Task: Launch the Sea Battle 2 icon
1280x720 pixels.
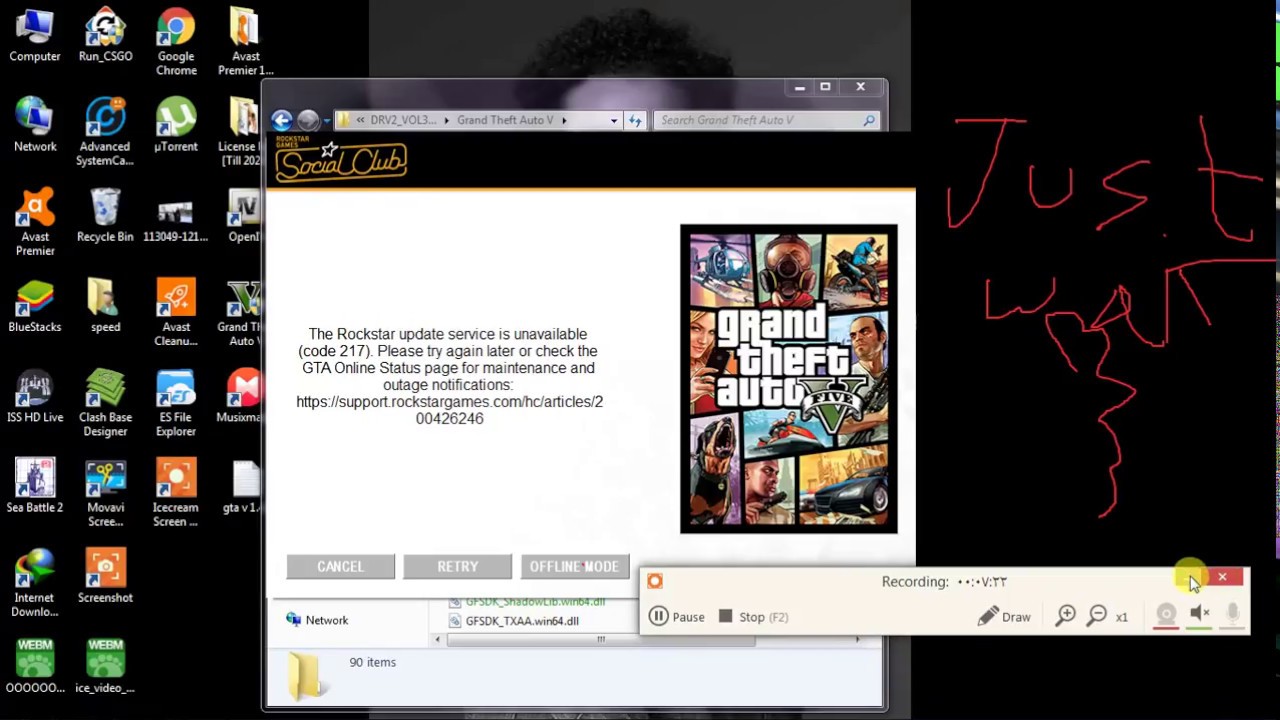Action: click(x=35, y=485)
